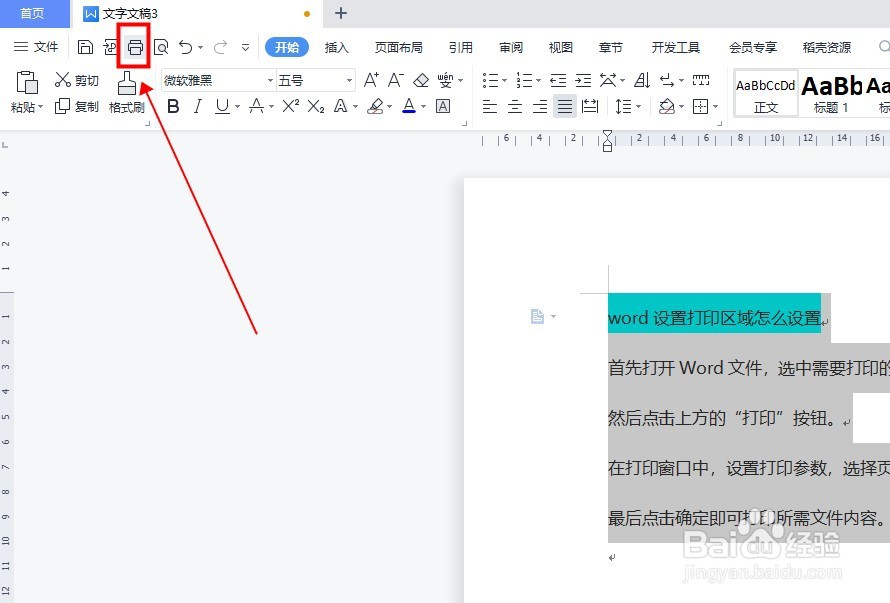Open the 稻壳资源 tab
This screenshot has height=603, width=890.
[x=826, y=47]
